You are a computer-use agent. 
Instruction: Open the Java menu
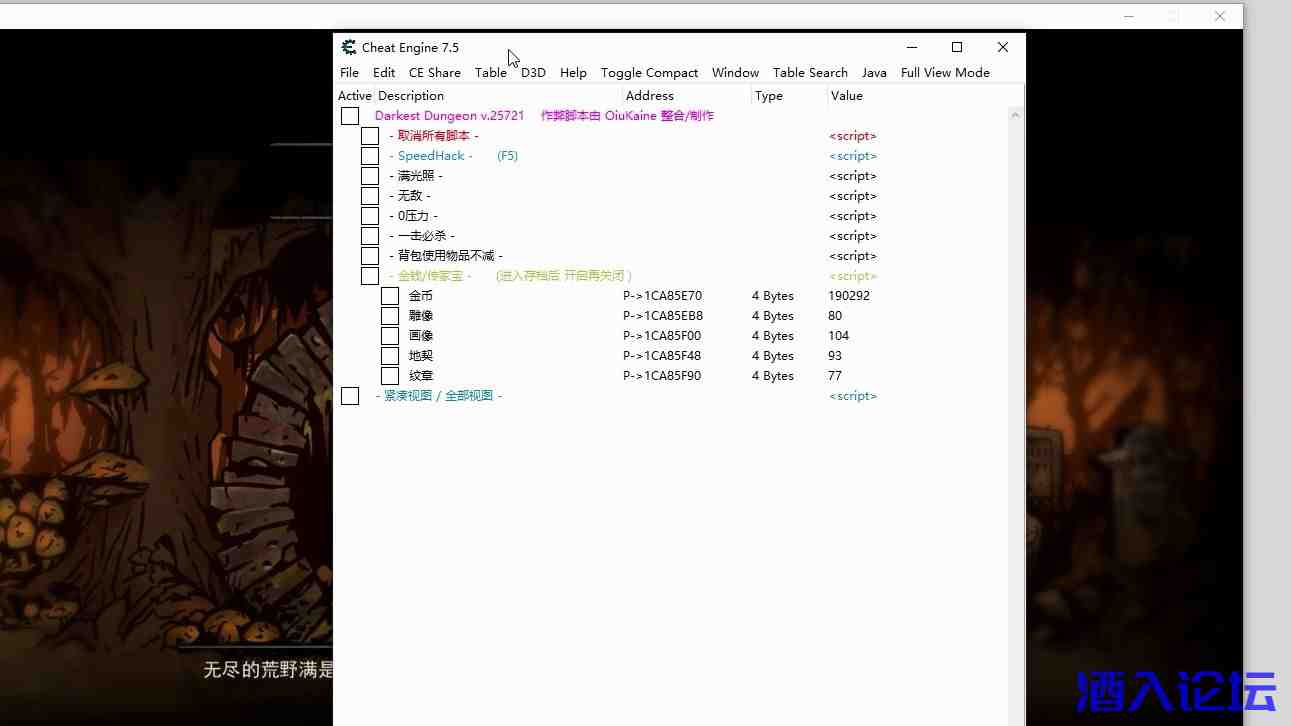pos(874,73)
